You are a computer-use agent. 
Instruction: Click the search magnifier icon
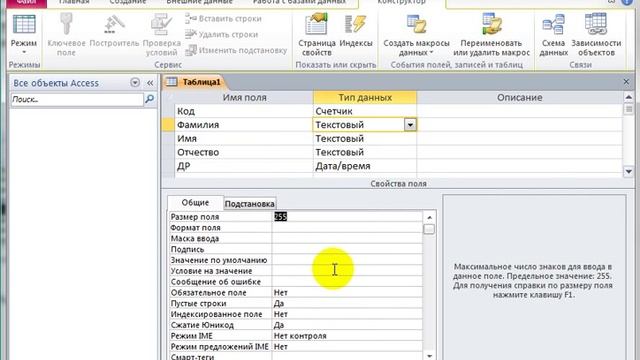click(x=150, y=99)
